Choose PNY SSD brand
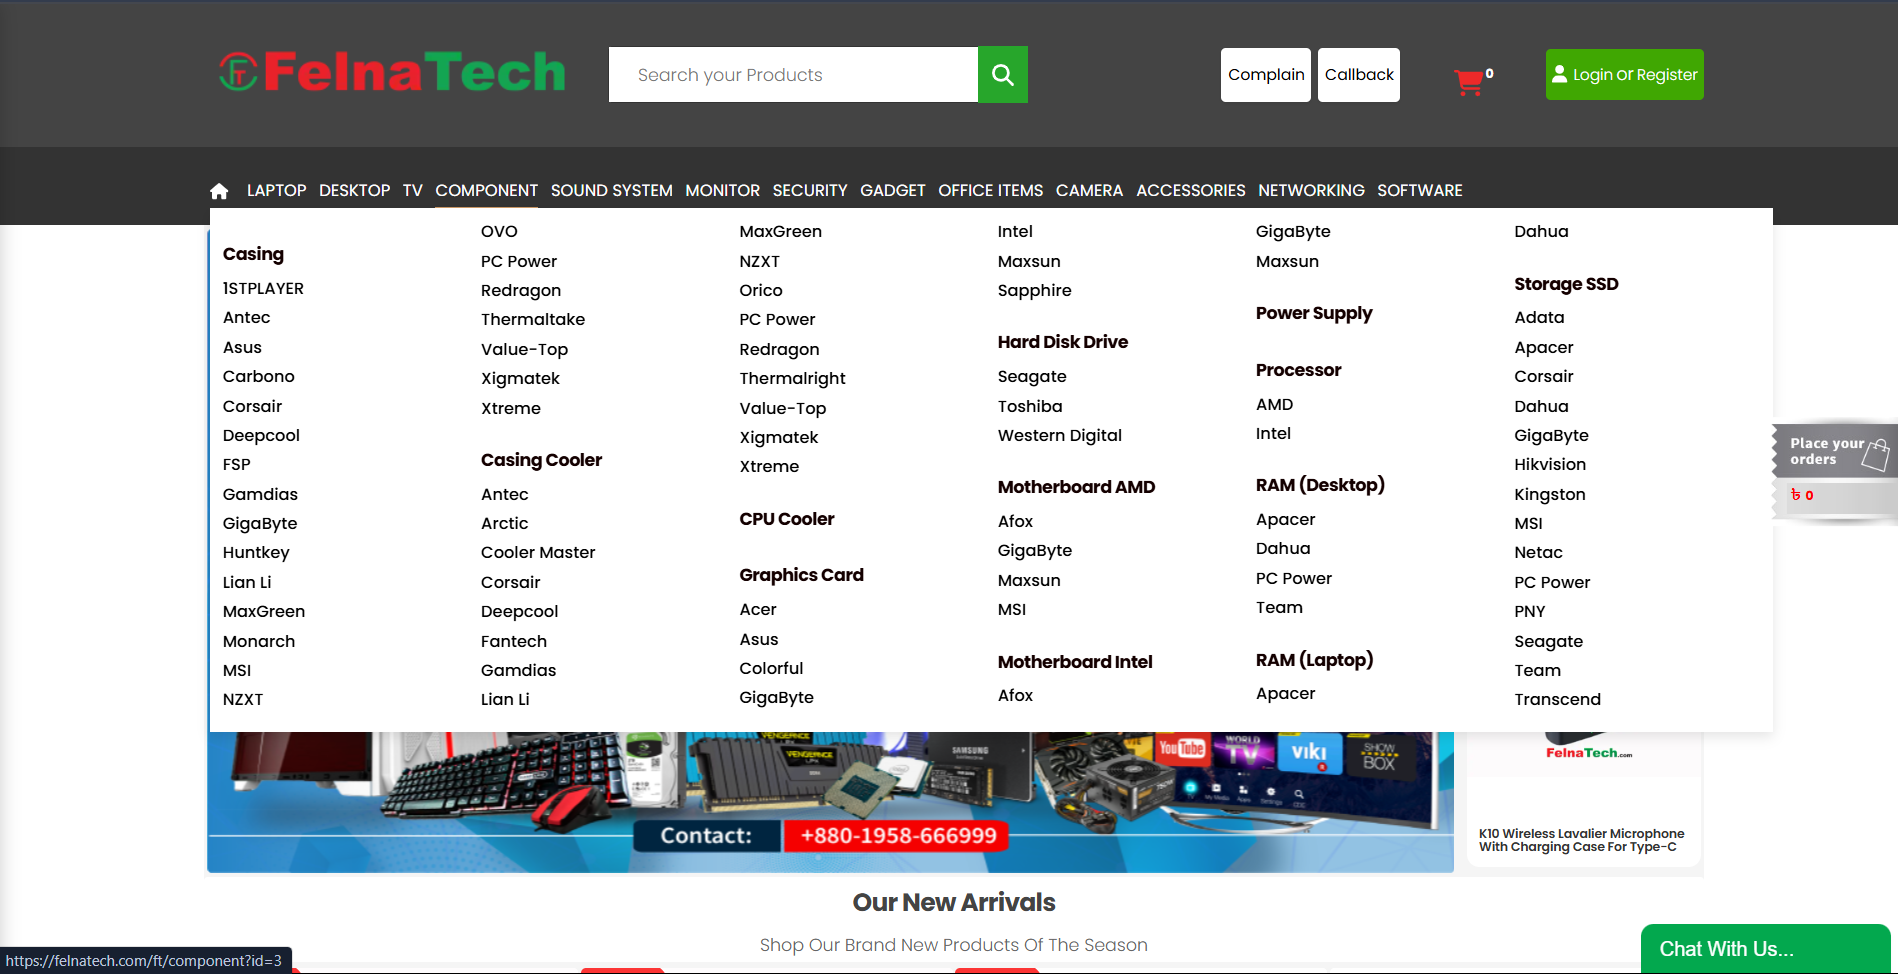This screenshot has width=1898, height=974. (1530, 611)
